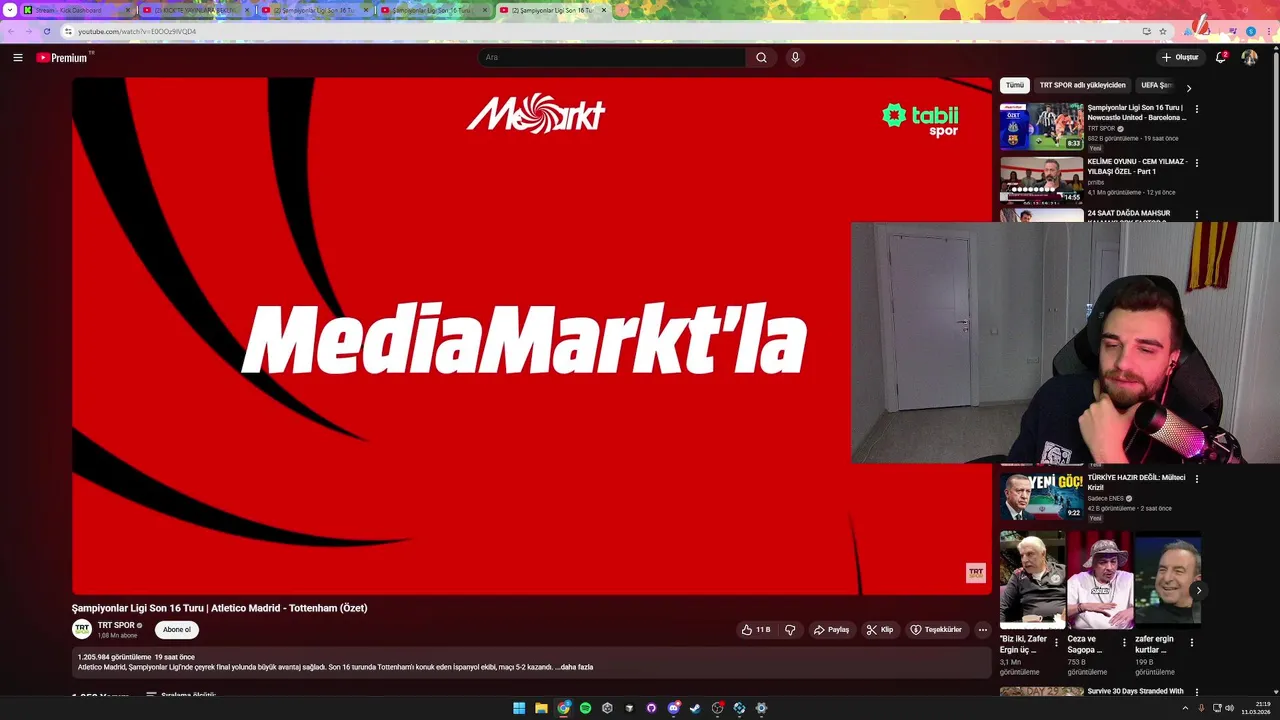The width and height of the screenshot is (1280, 720).
Task: Open GitHub Desktop from taskbar
Action: [651, 708]
